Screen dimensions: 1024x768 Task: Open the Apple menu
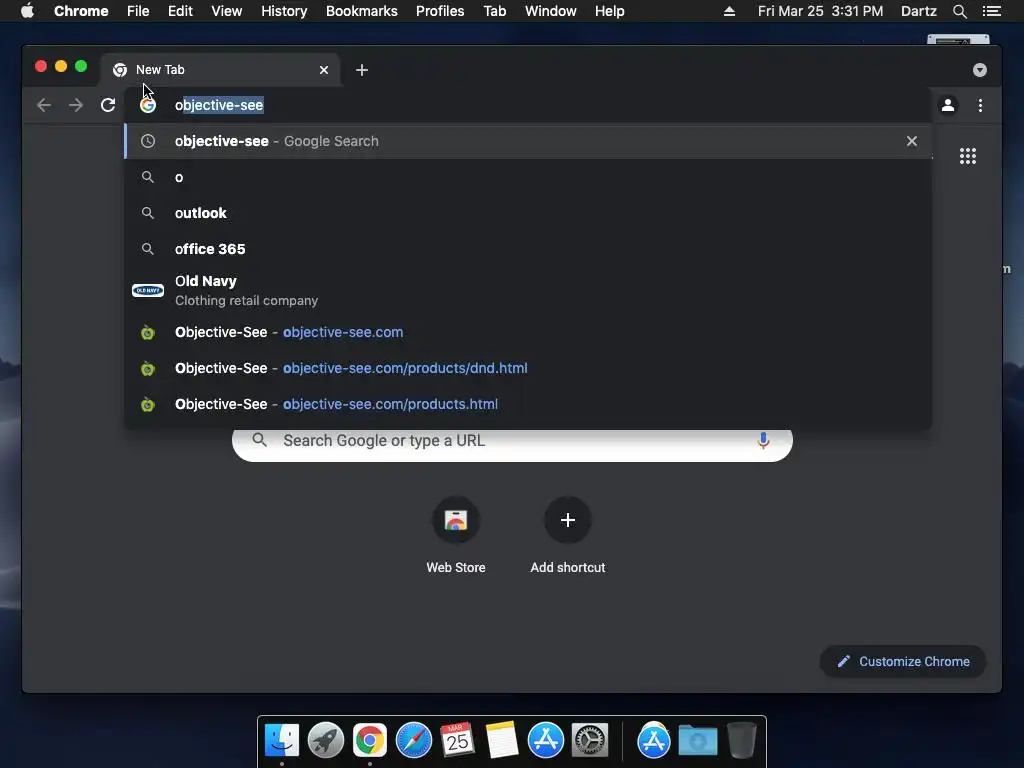click(27, 11)
